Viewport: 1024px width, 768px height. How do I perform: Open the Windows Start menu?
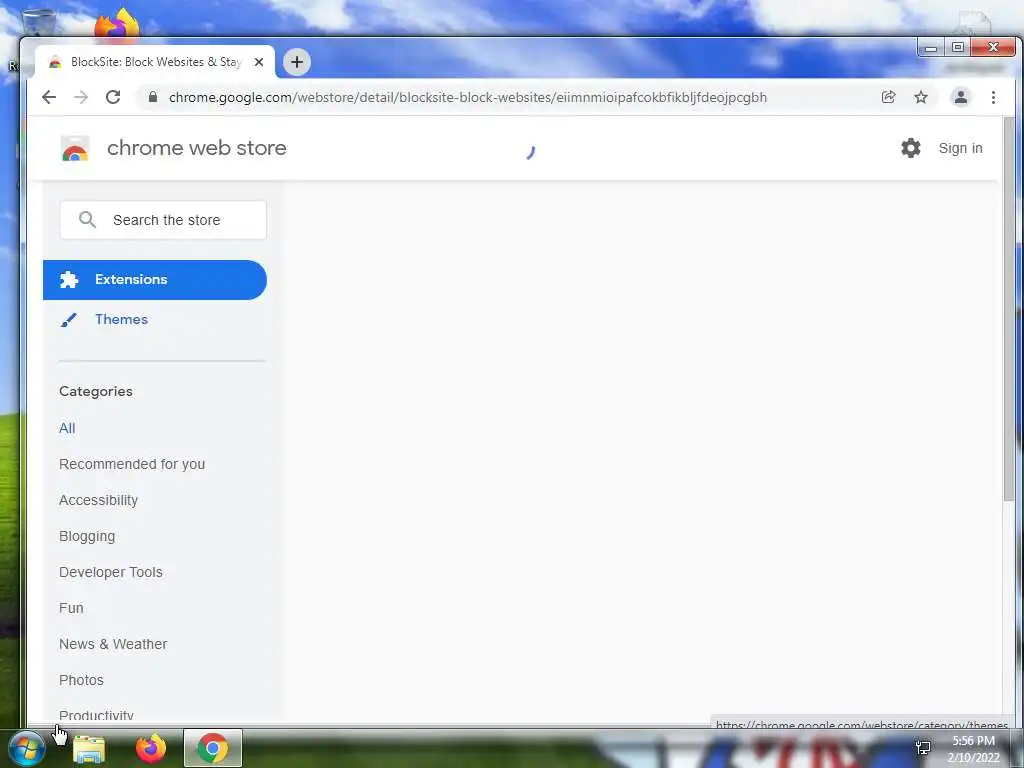click(27, 748)
